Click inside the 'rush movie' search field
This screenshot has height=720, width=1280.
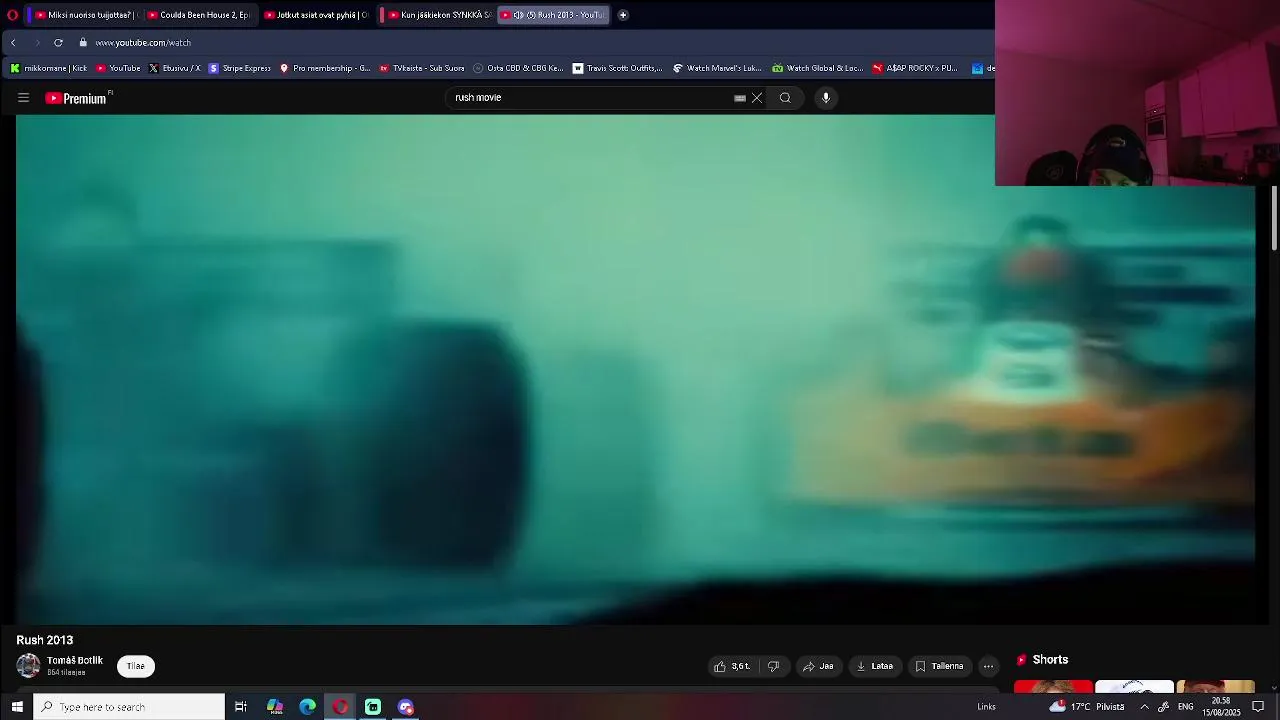point(590,98)
